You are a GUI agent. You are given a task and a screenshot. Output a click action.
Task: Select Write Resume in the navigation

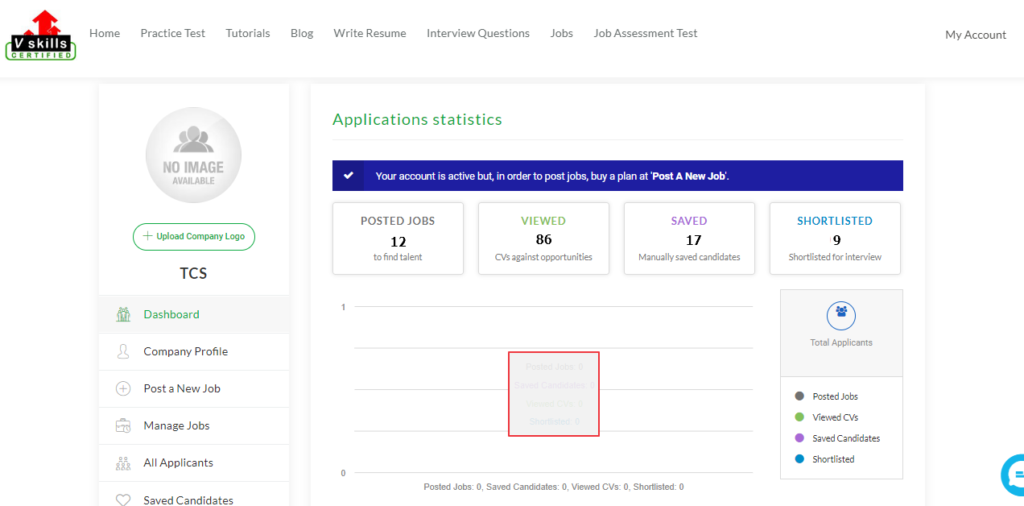point(370,33)
